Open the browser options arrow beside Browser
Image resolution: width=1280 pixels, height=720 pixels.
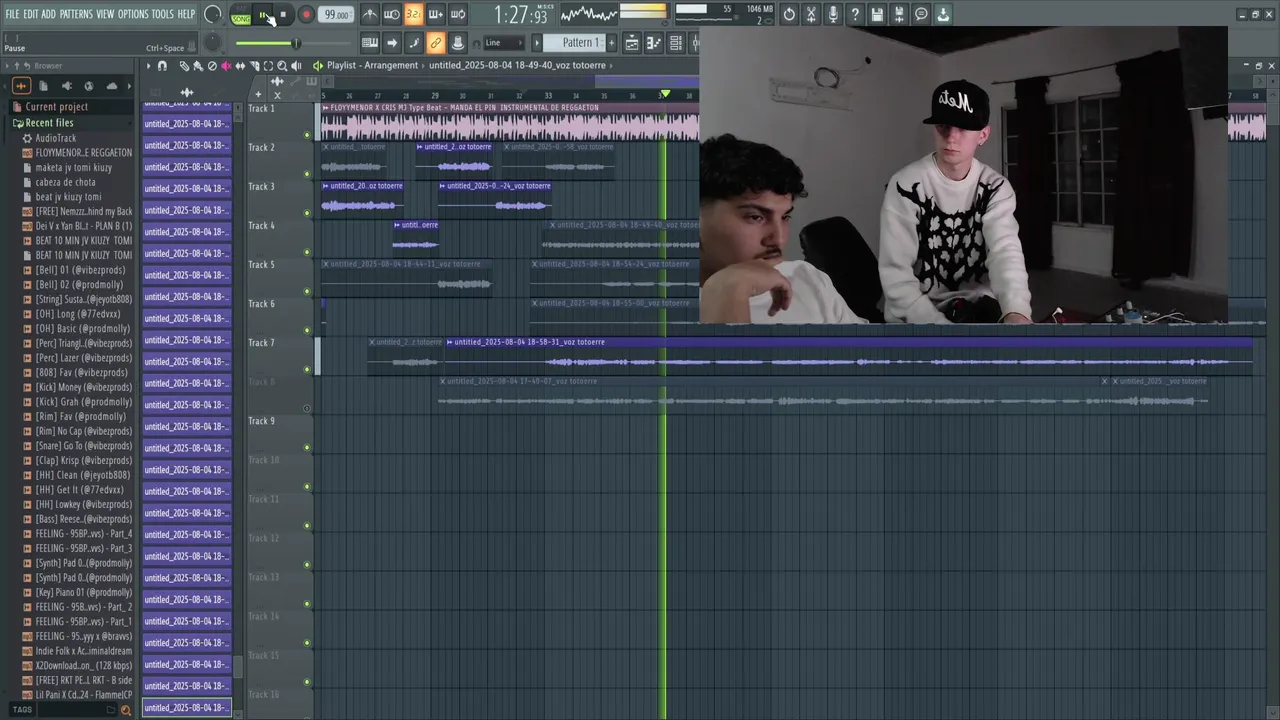tap(7, 66)
